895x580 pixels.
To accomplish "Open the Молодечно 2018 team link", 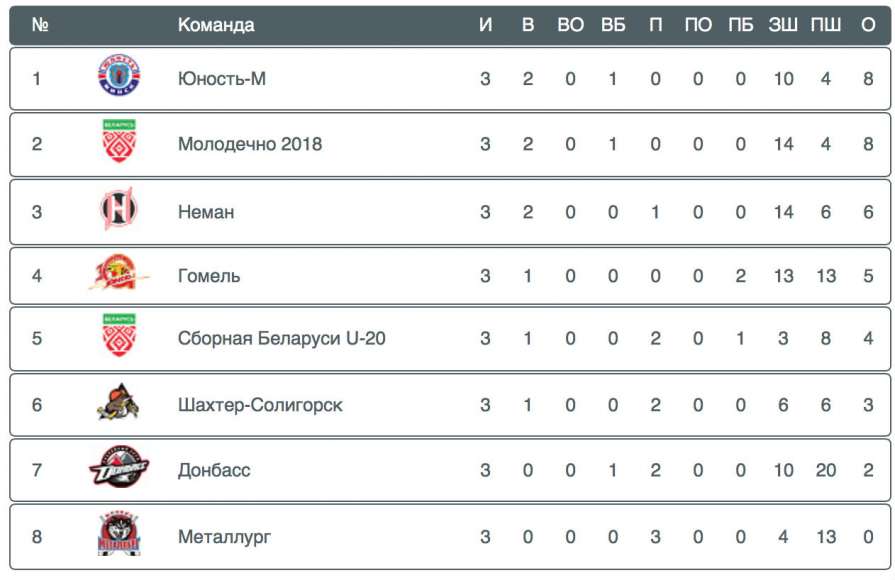I will [x=250, y=144].
